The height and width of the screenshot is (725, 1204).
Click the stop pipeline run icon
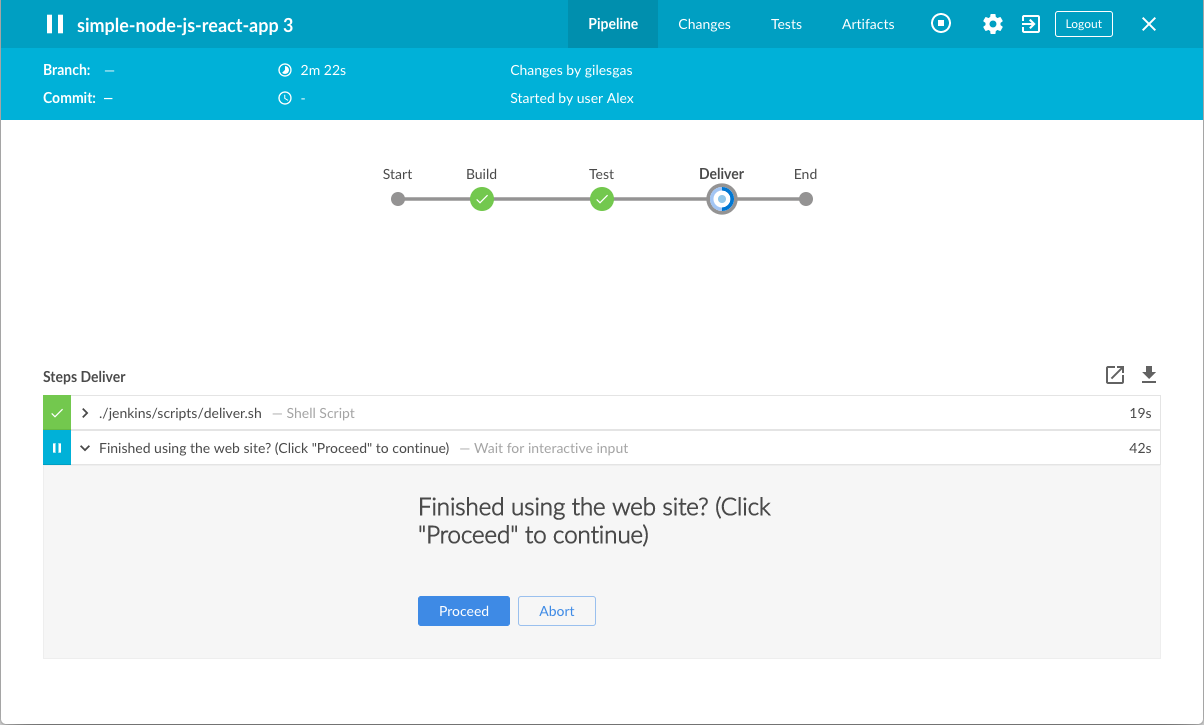point(941,24)
